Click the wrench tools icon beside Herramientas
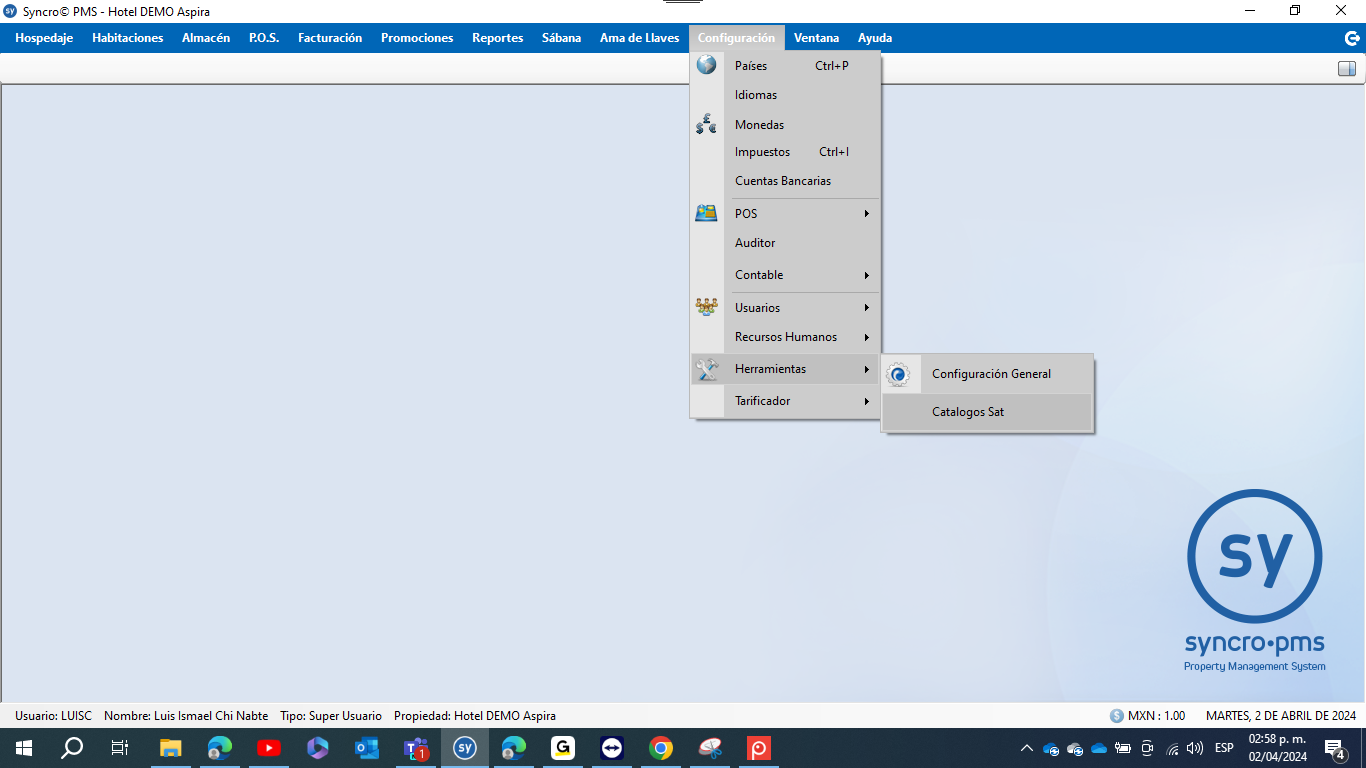 [x=707, y=369]
